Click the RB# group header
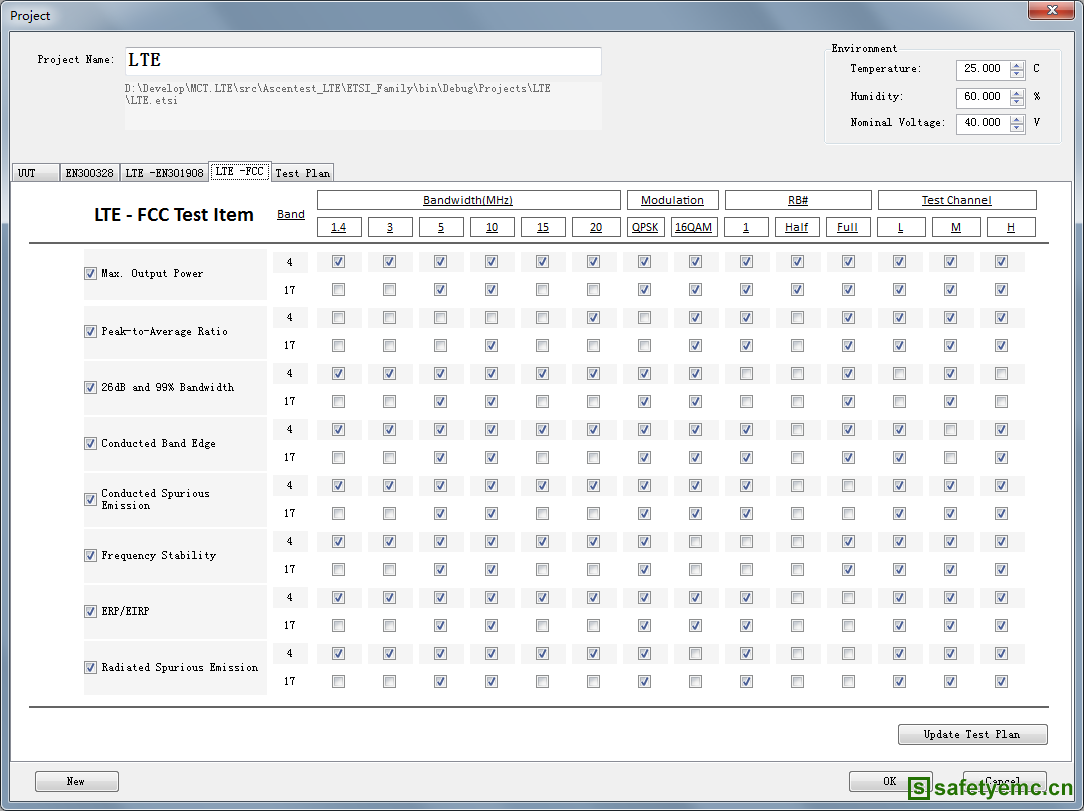1084x811 pixels. [x=798, y=201]
